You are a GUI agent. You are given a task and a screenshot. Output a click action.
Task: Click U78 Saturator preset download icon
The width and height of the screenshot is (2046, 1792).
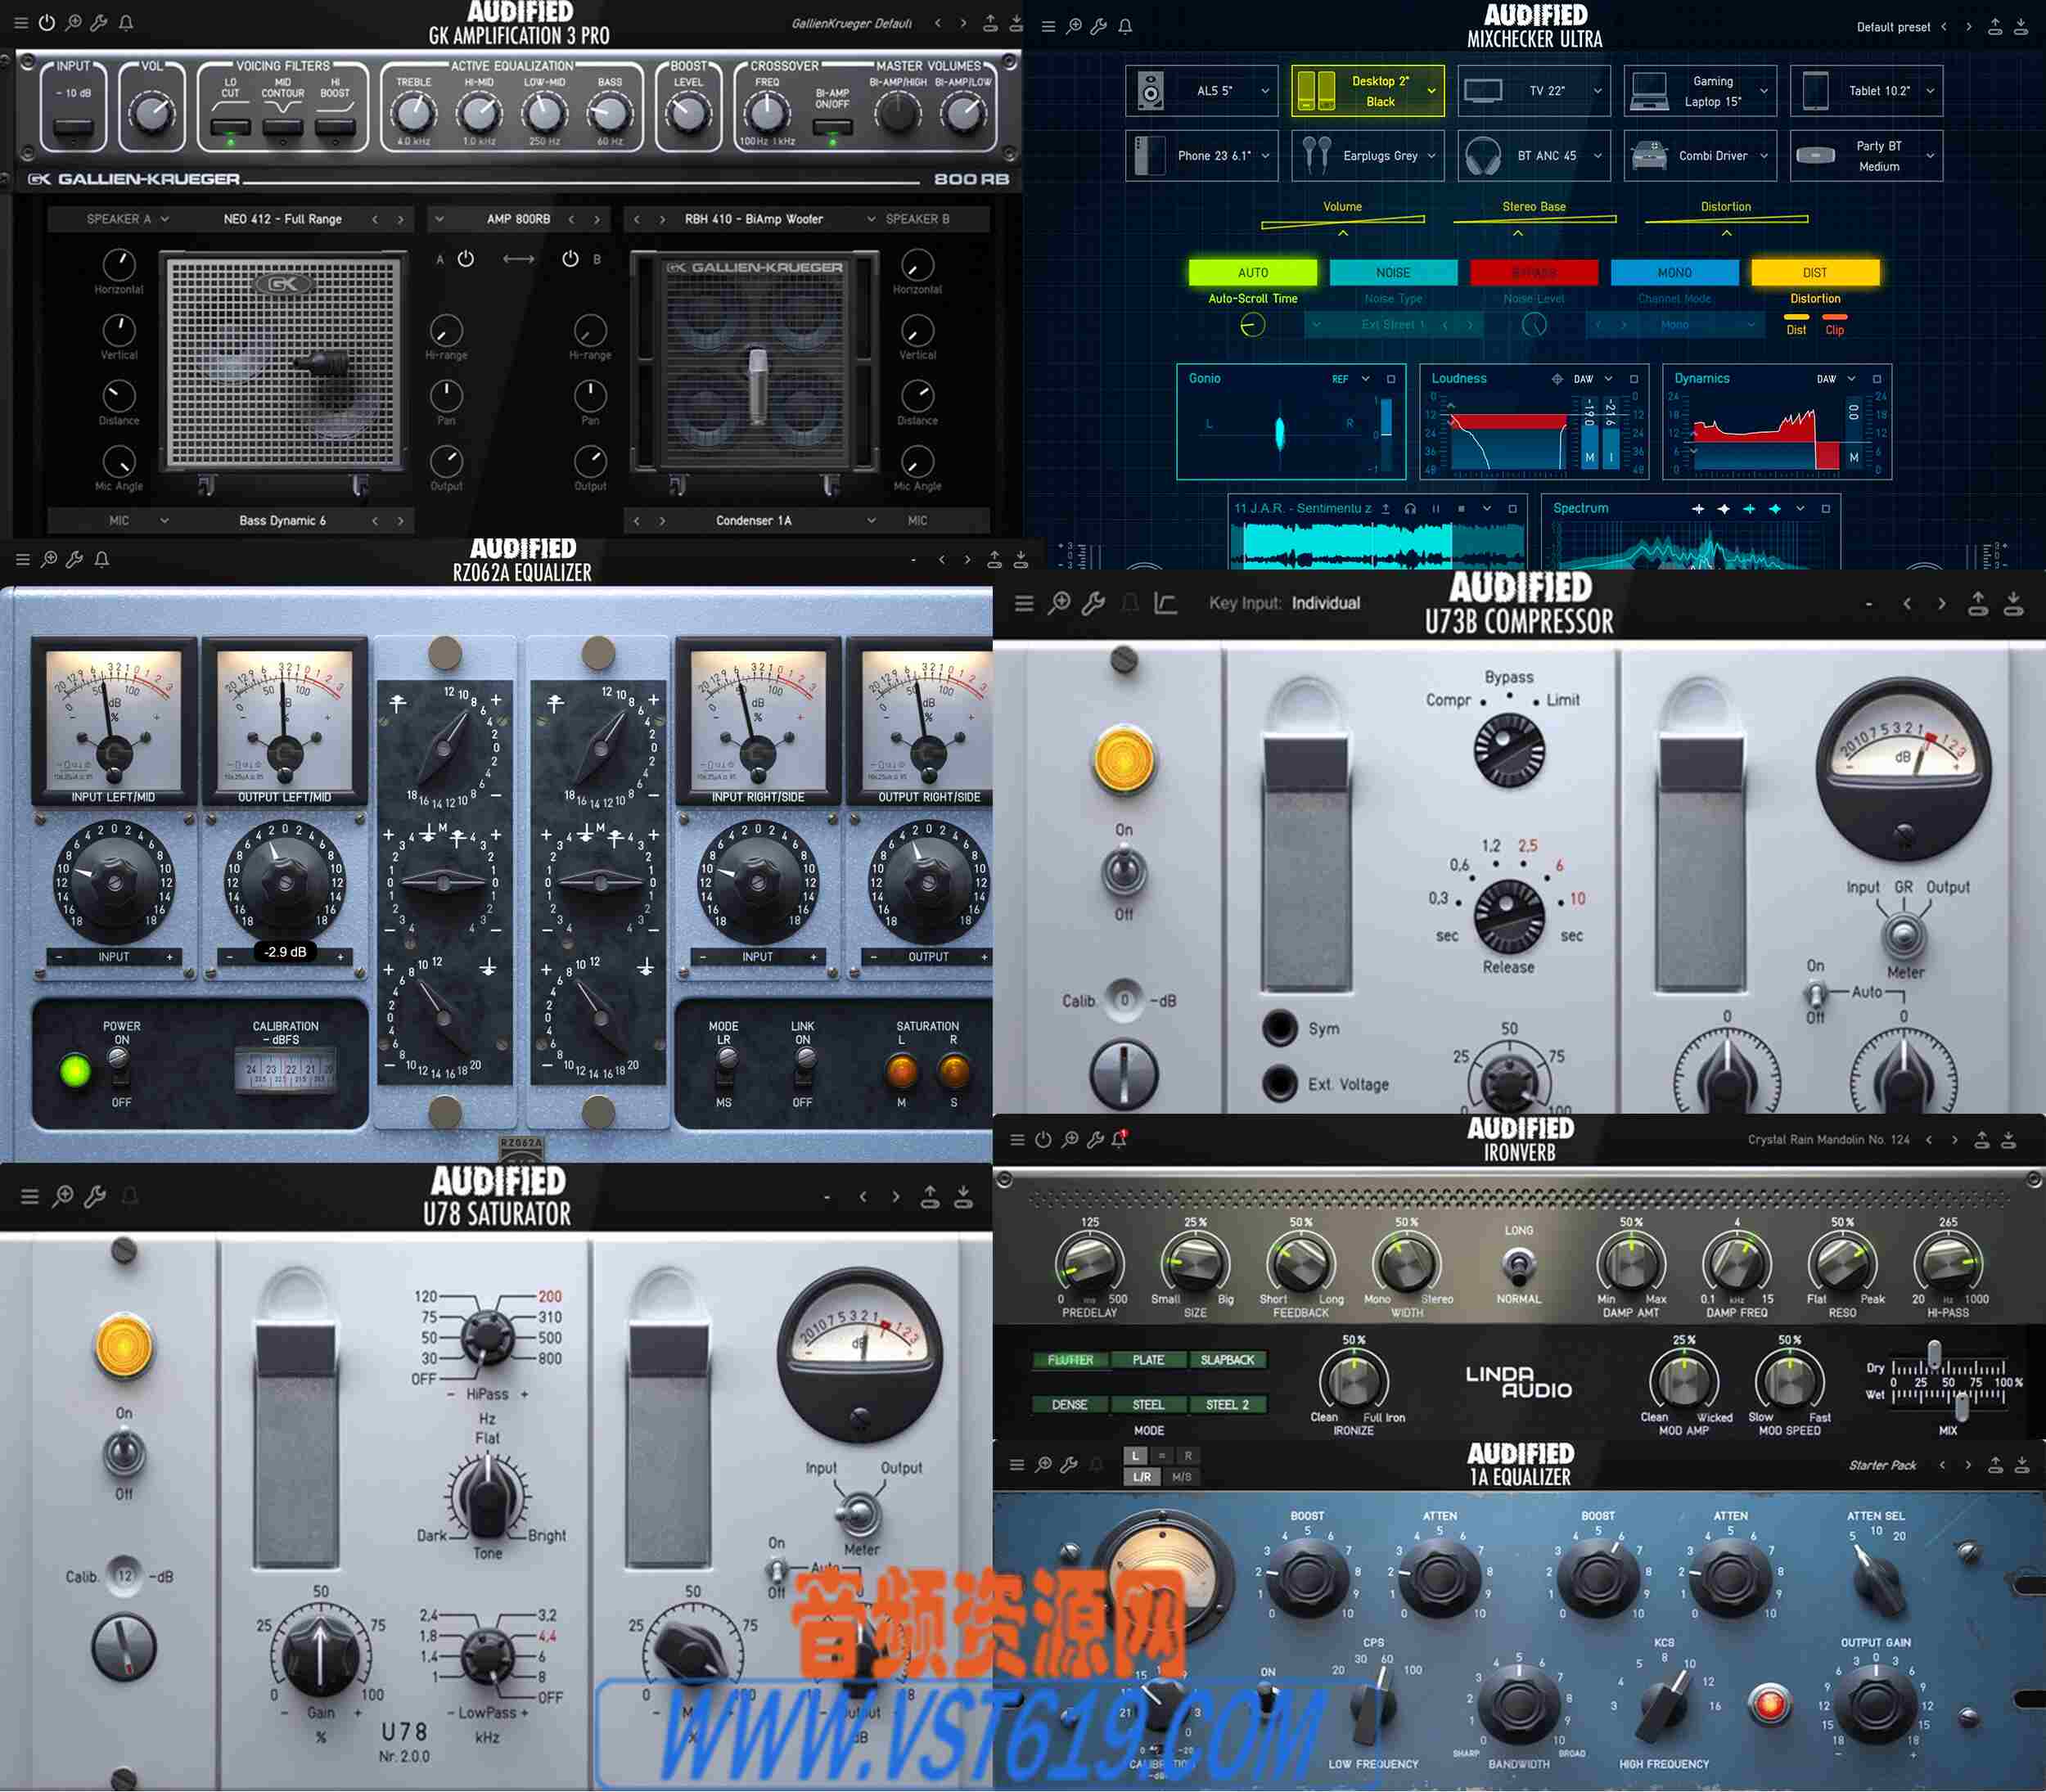click(x=964, y=1196)
